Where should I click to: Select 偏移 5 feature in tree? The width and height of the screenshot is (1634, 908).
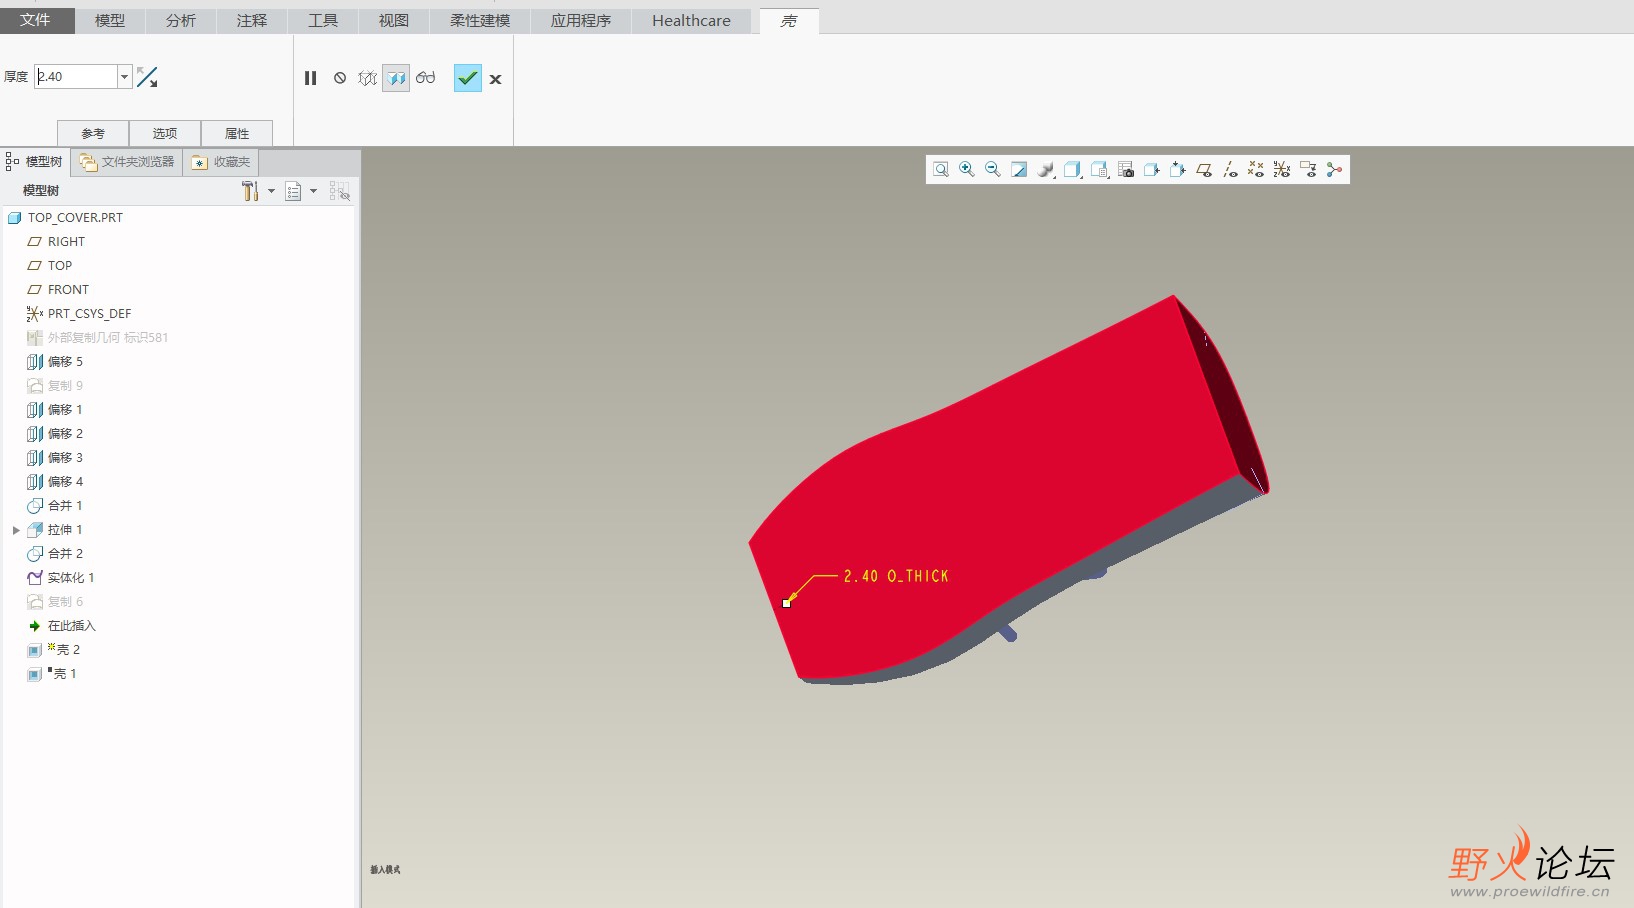point(65,361)
